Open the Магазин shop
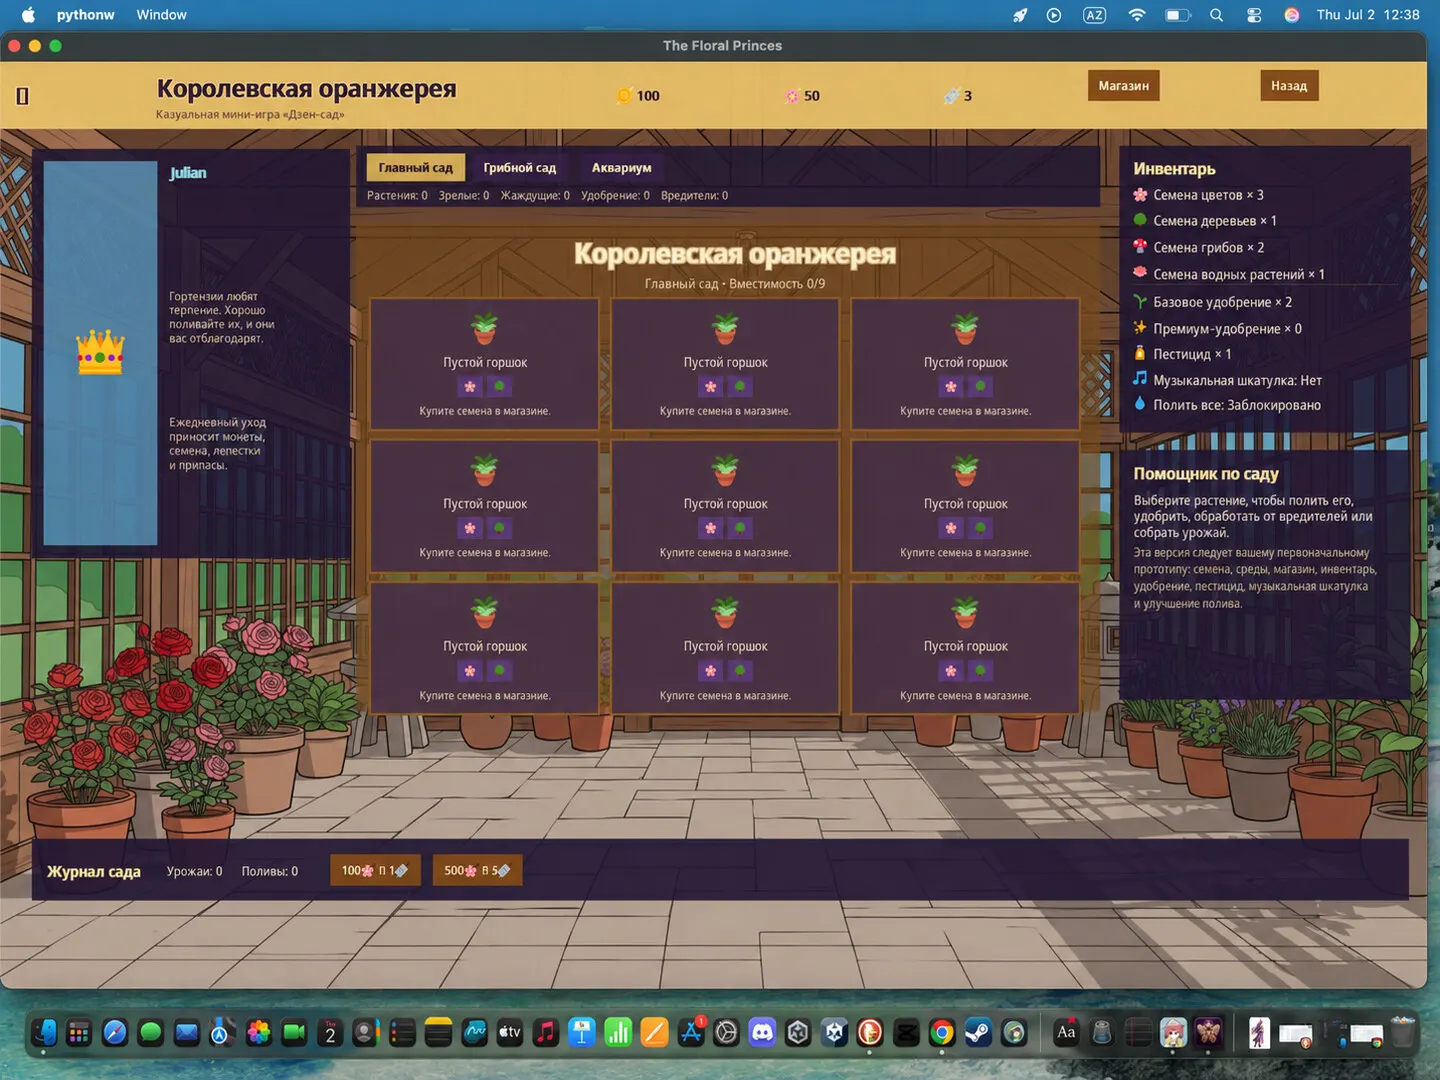The width and height of the screenshot is (1440, 1080). coord(1123,86)
